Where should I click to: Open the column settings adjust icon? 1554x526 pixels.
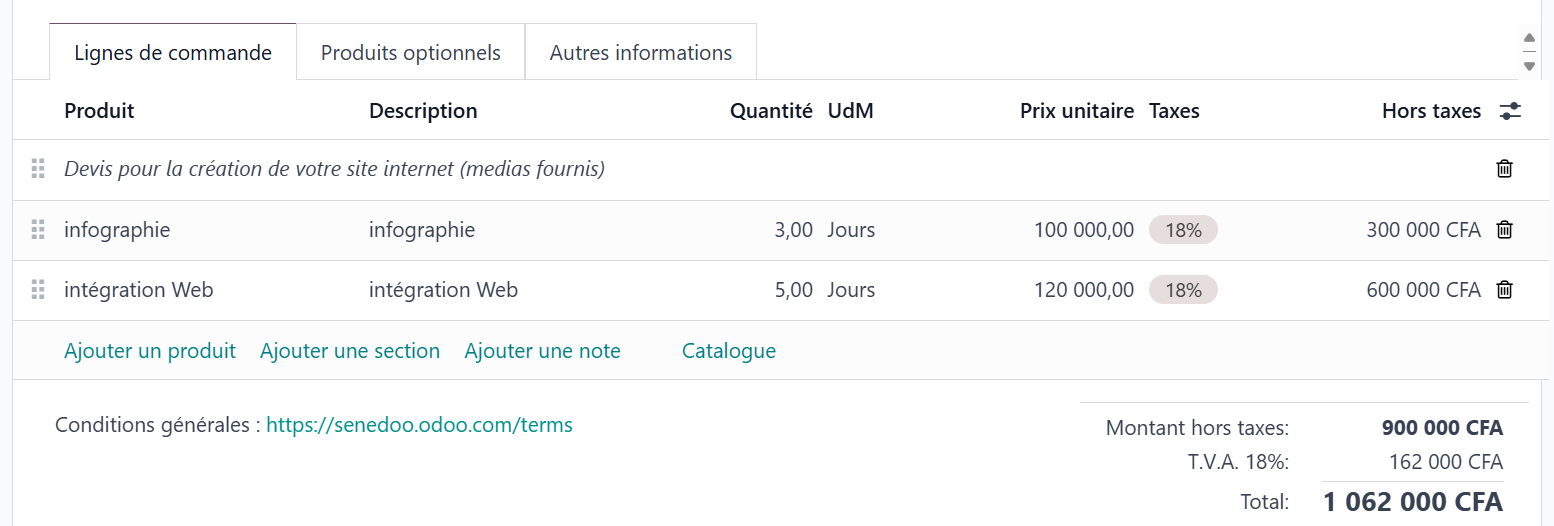1510,111
